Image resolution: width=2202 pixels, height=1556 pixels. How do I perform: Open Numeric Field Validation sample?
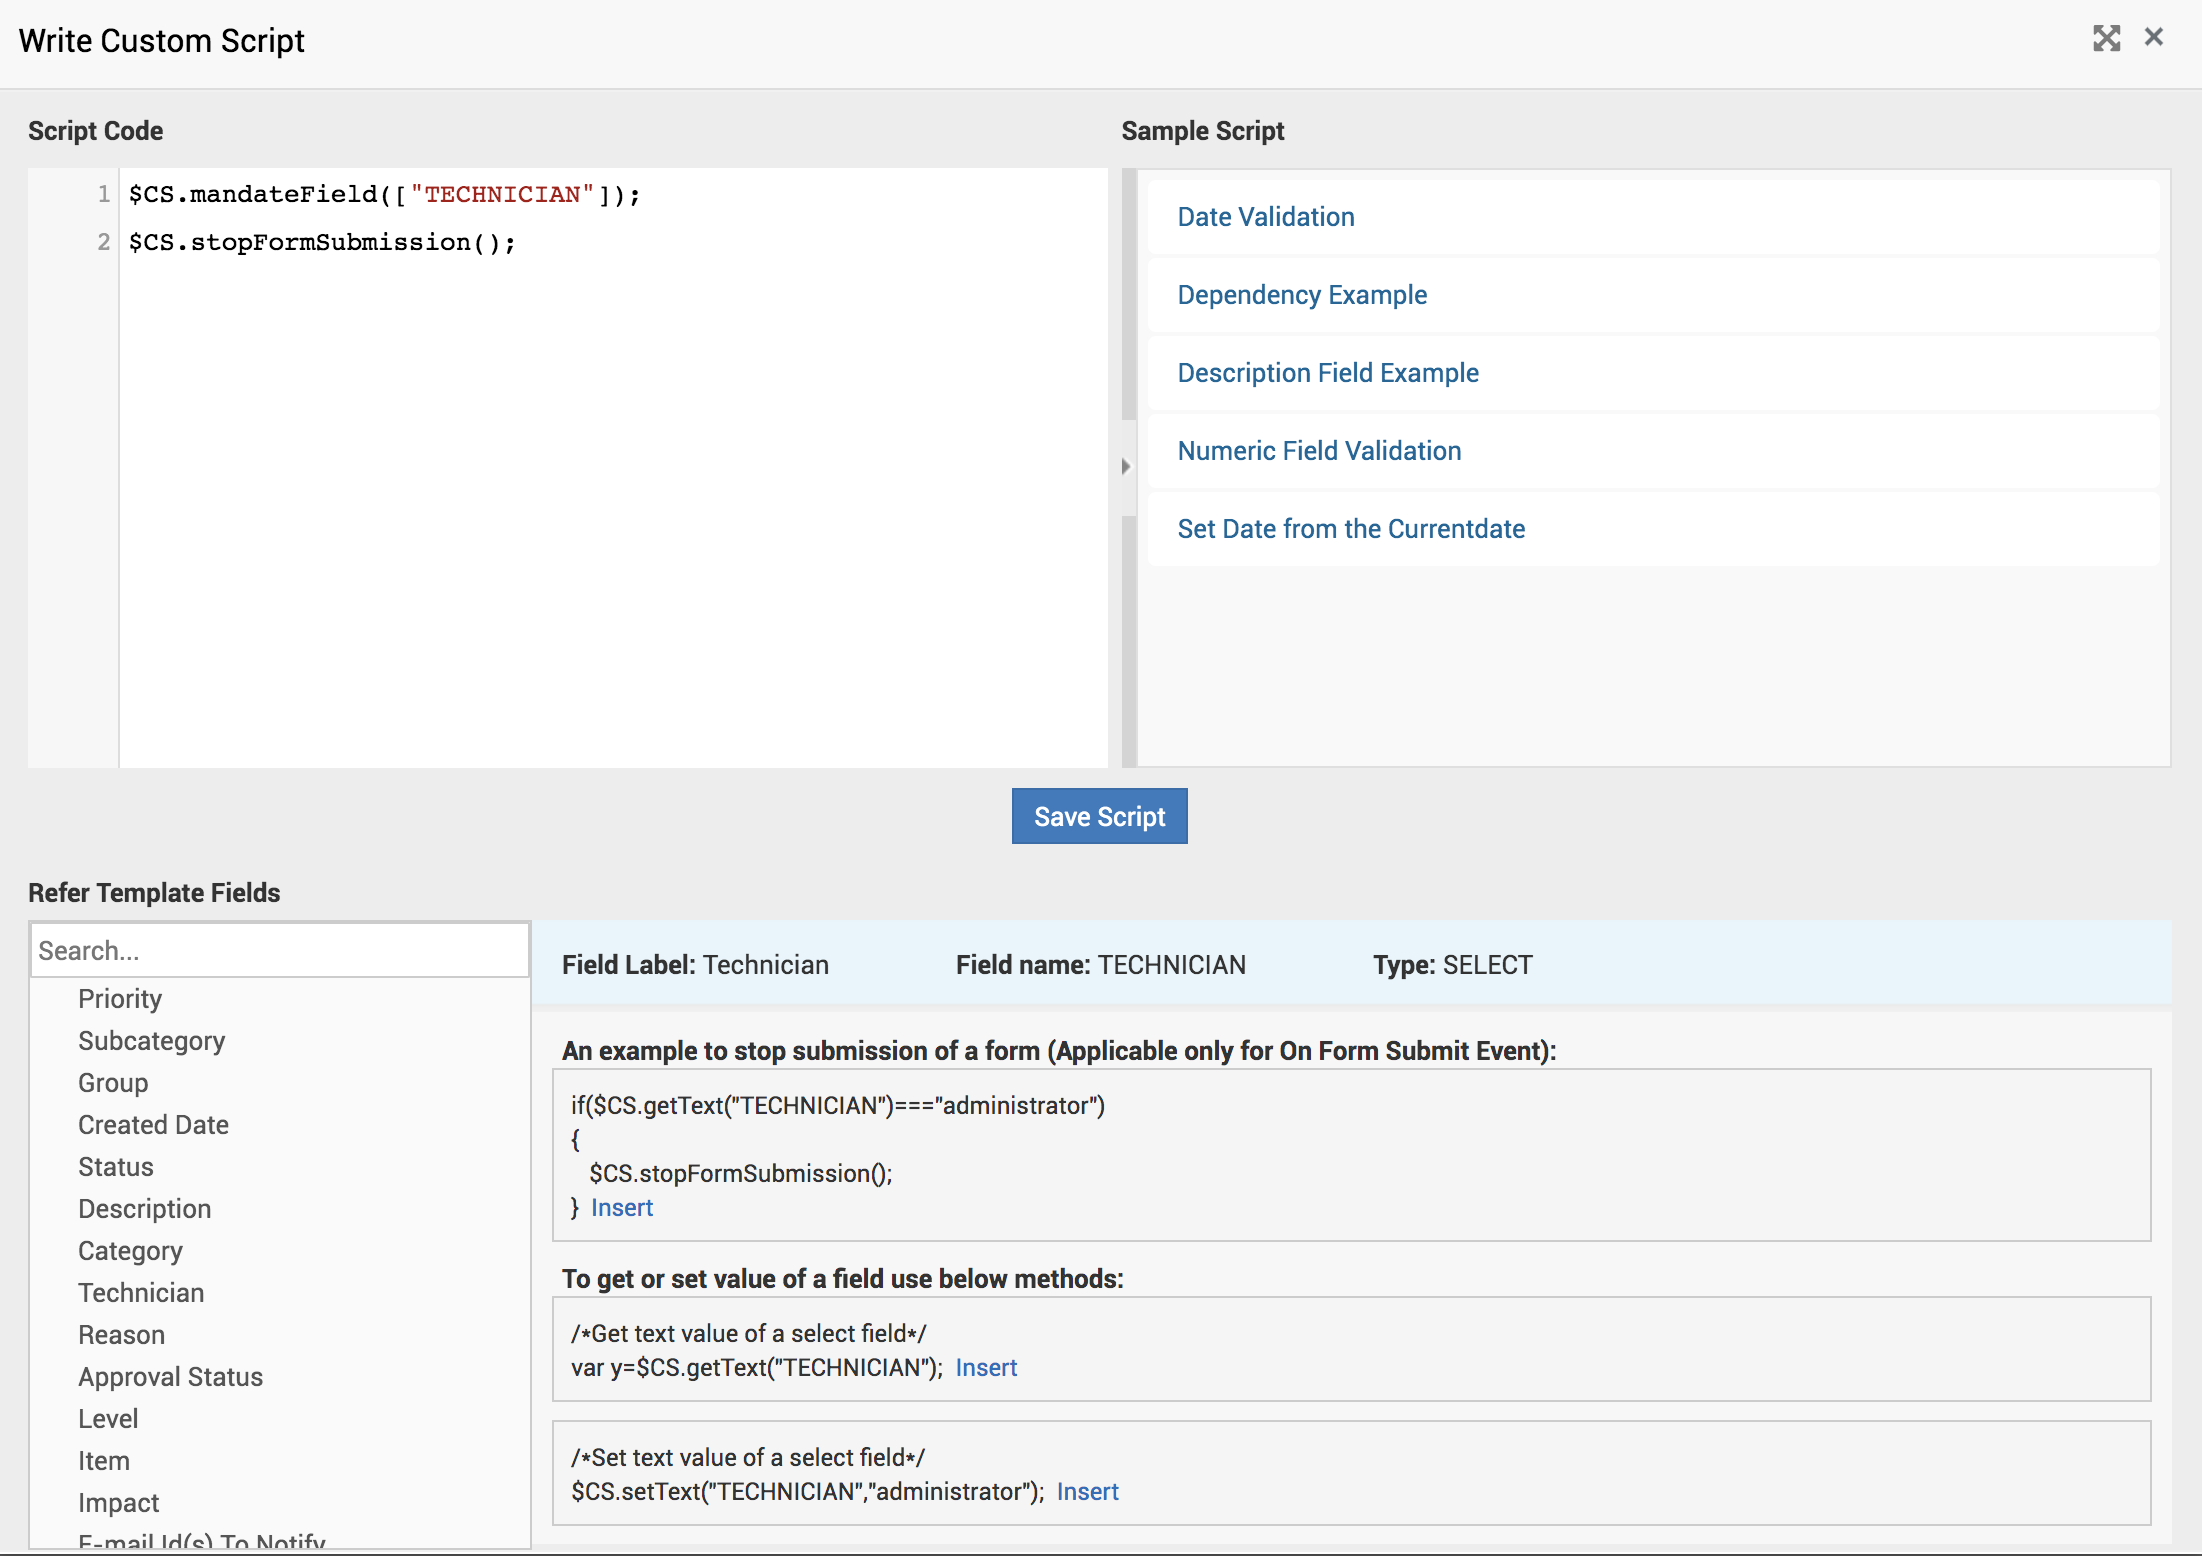1318,451
